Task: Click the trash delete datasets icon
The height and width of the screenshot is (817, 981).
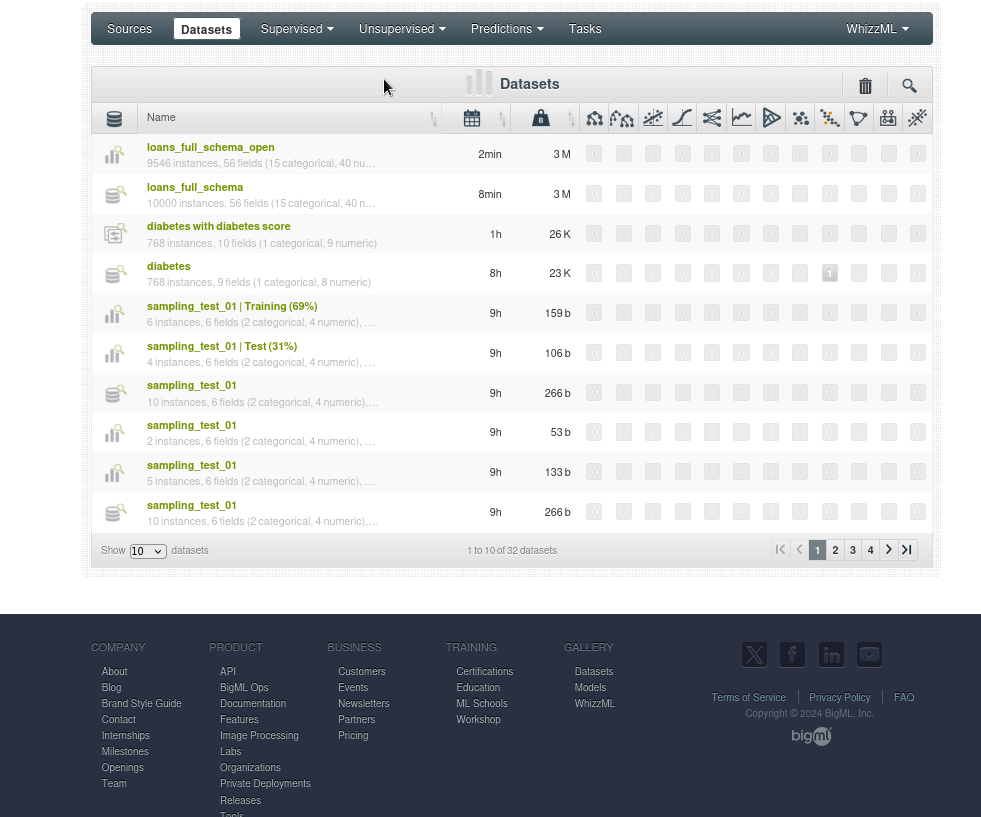Action: pos(865,86)
